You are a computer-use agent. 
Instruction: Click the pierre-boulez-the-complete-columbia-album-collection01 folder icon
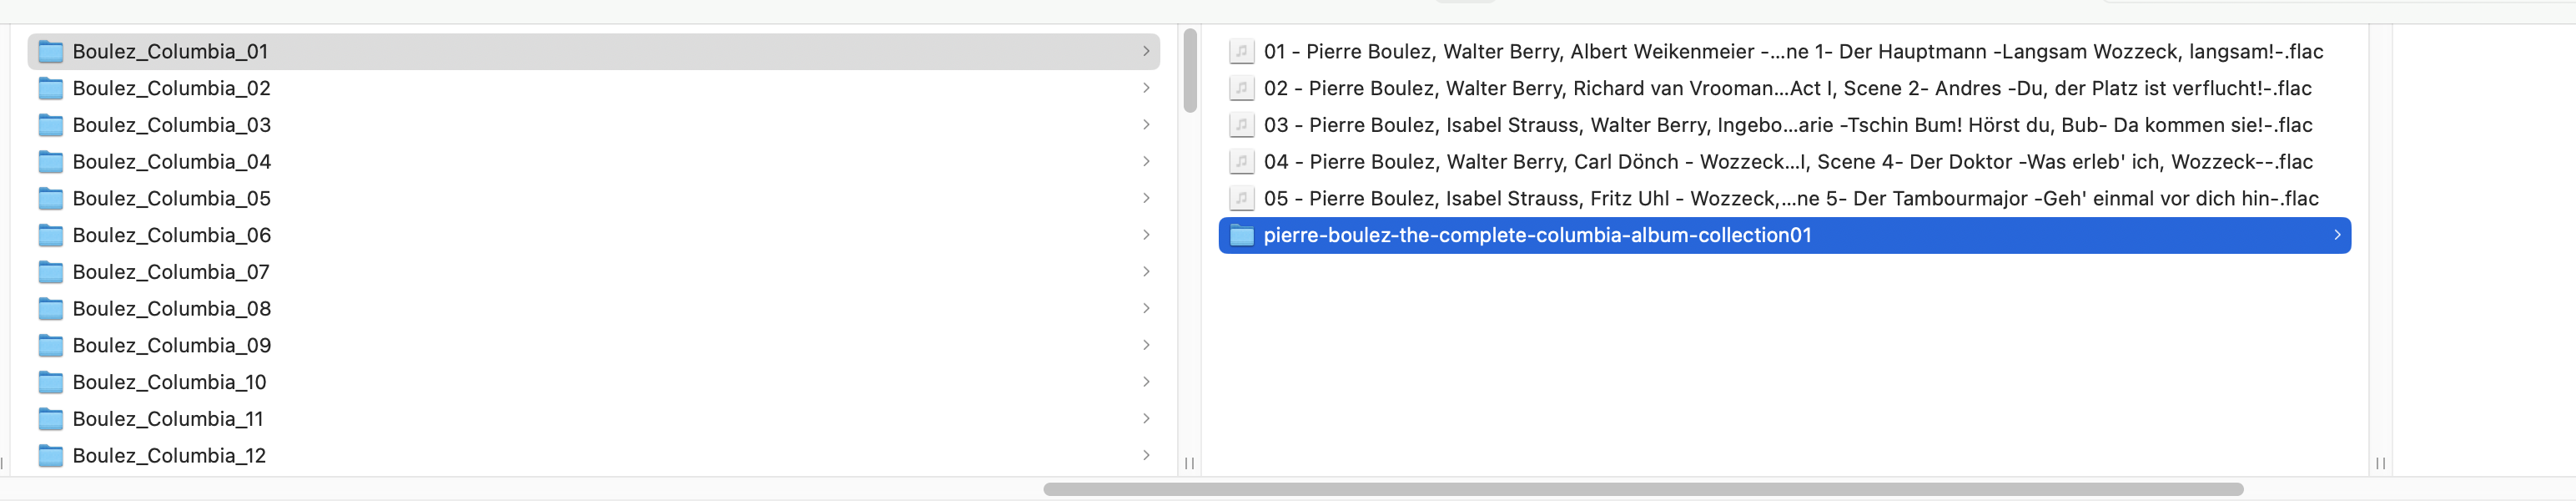(x=1241, y=235)
